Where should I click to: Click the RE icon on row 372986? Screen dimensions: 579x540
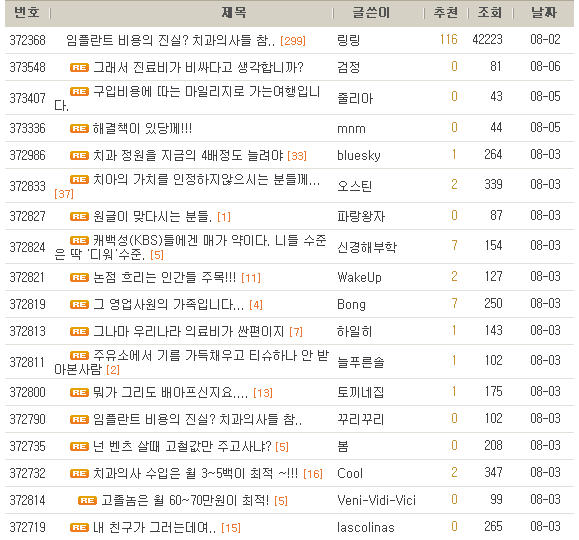click(x=79, y=155)
